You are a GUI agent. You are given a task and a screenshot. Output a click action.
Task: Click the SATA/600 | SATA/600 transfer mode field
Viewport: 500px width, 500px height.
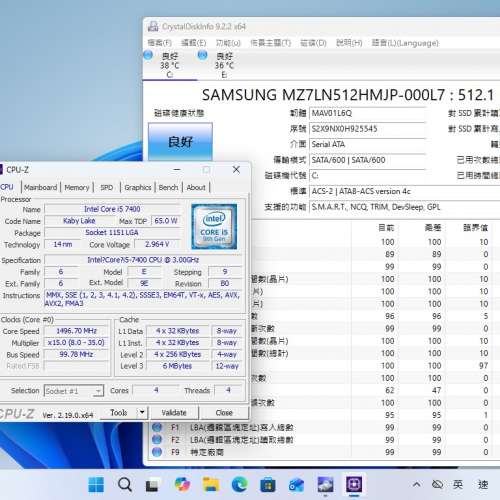coord(367,160)
